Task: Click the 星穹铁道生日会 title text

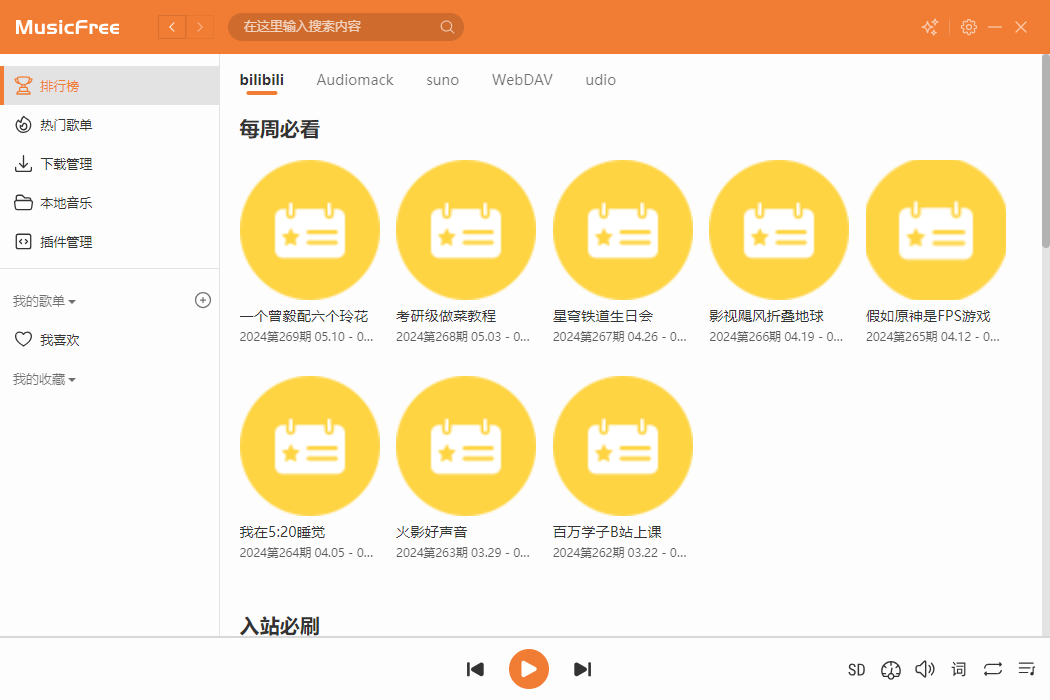Action: point(603,316)
